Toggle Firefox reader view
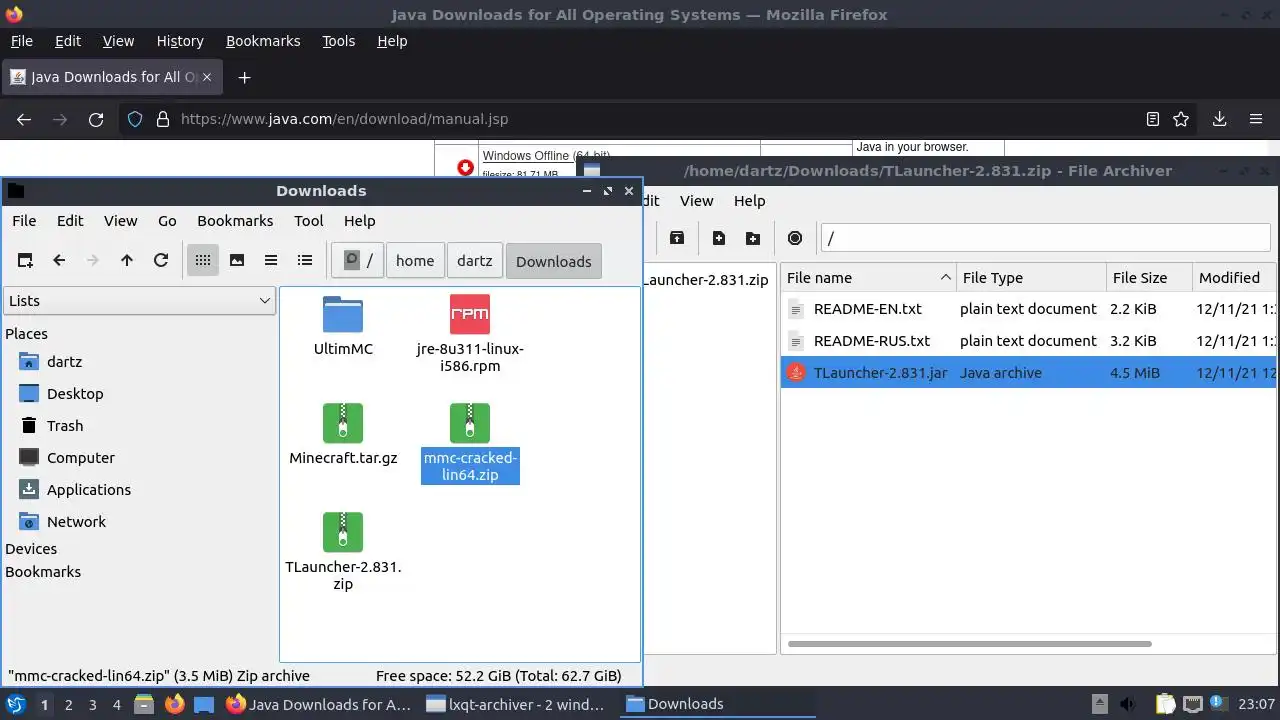Image resolution: width=1280 pixels, height=720 pixels. pos(1153,119)
